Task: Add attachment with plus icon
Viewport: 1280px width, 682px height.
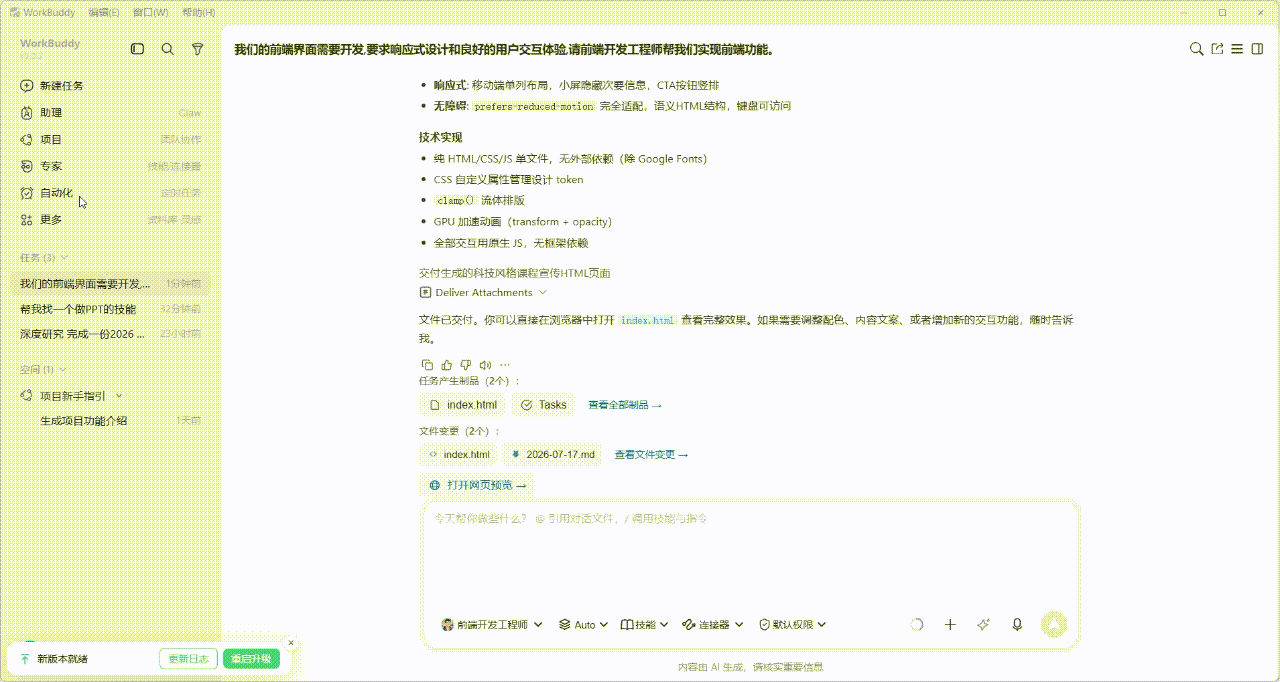Action: (950, 624)
